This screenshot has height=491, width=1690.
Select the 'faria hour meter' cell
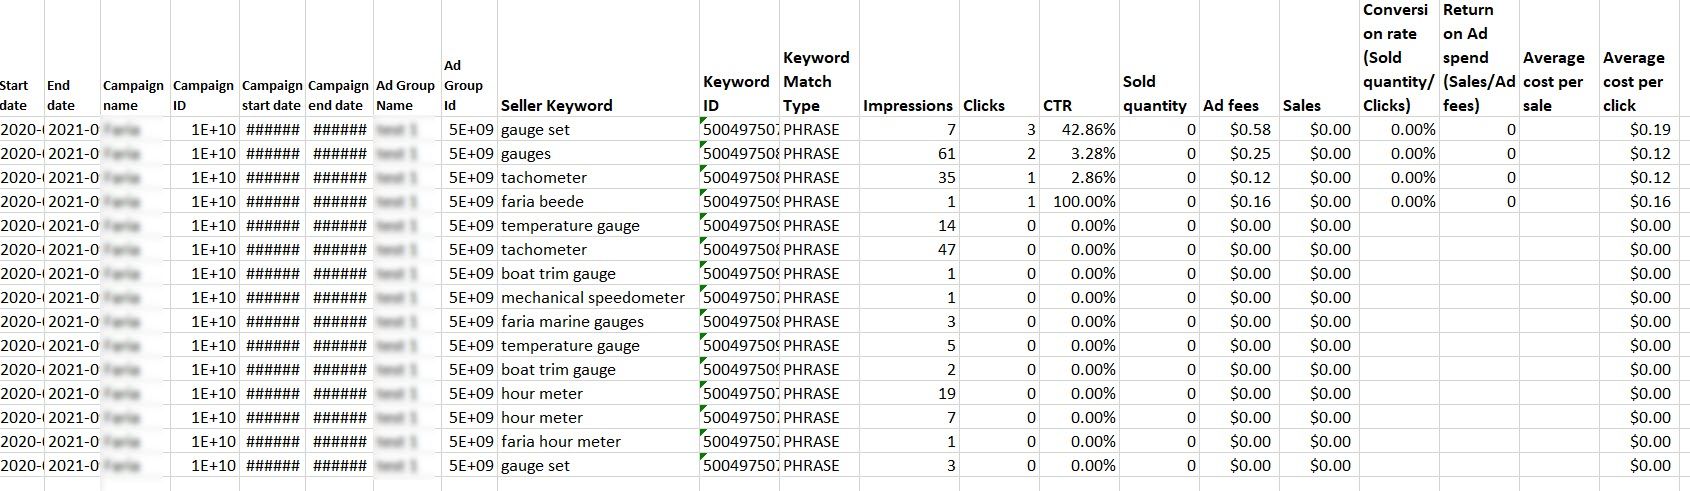click(598, 441)
